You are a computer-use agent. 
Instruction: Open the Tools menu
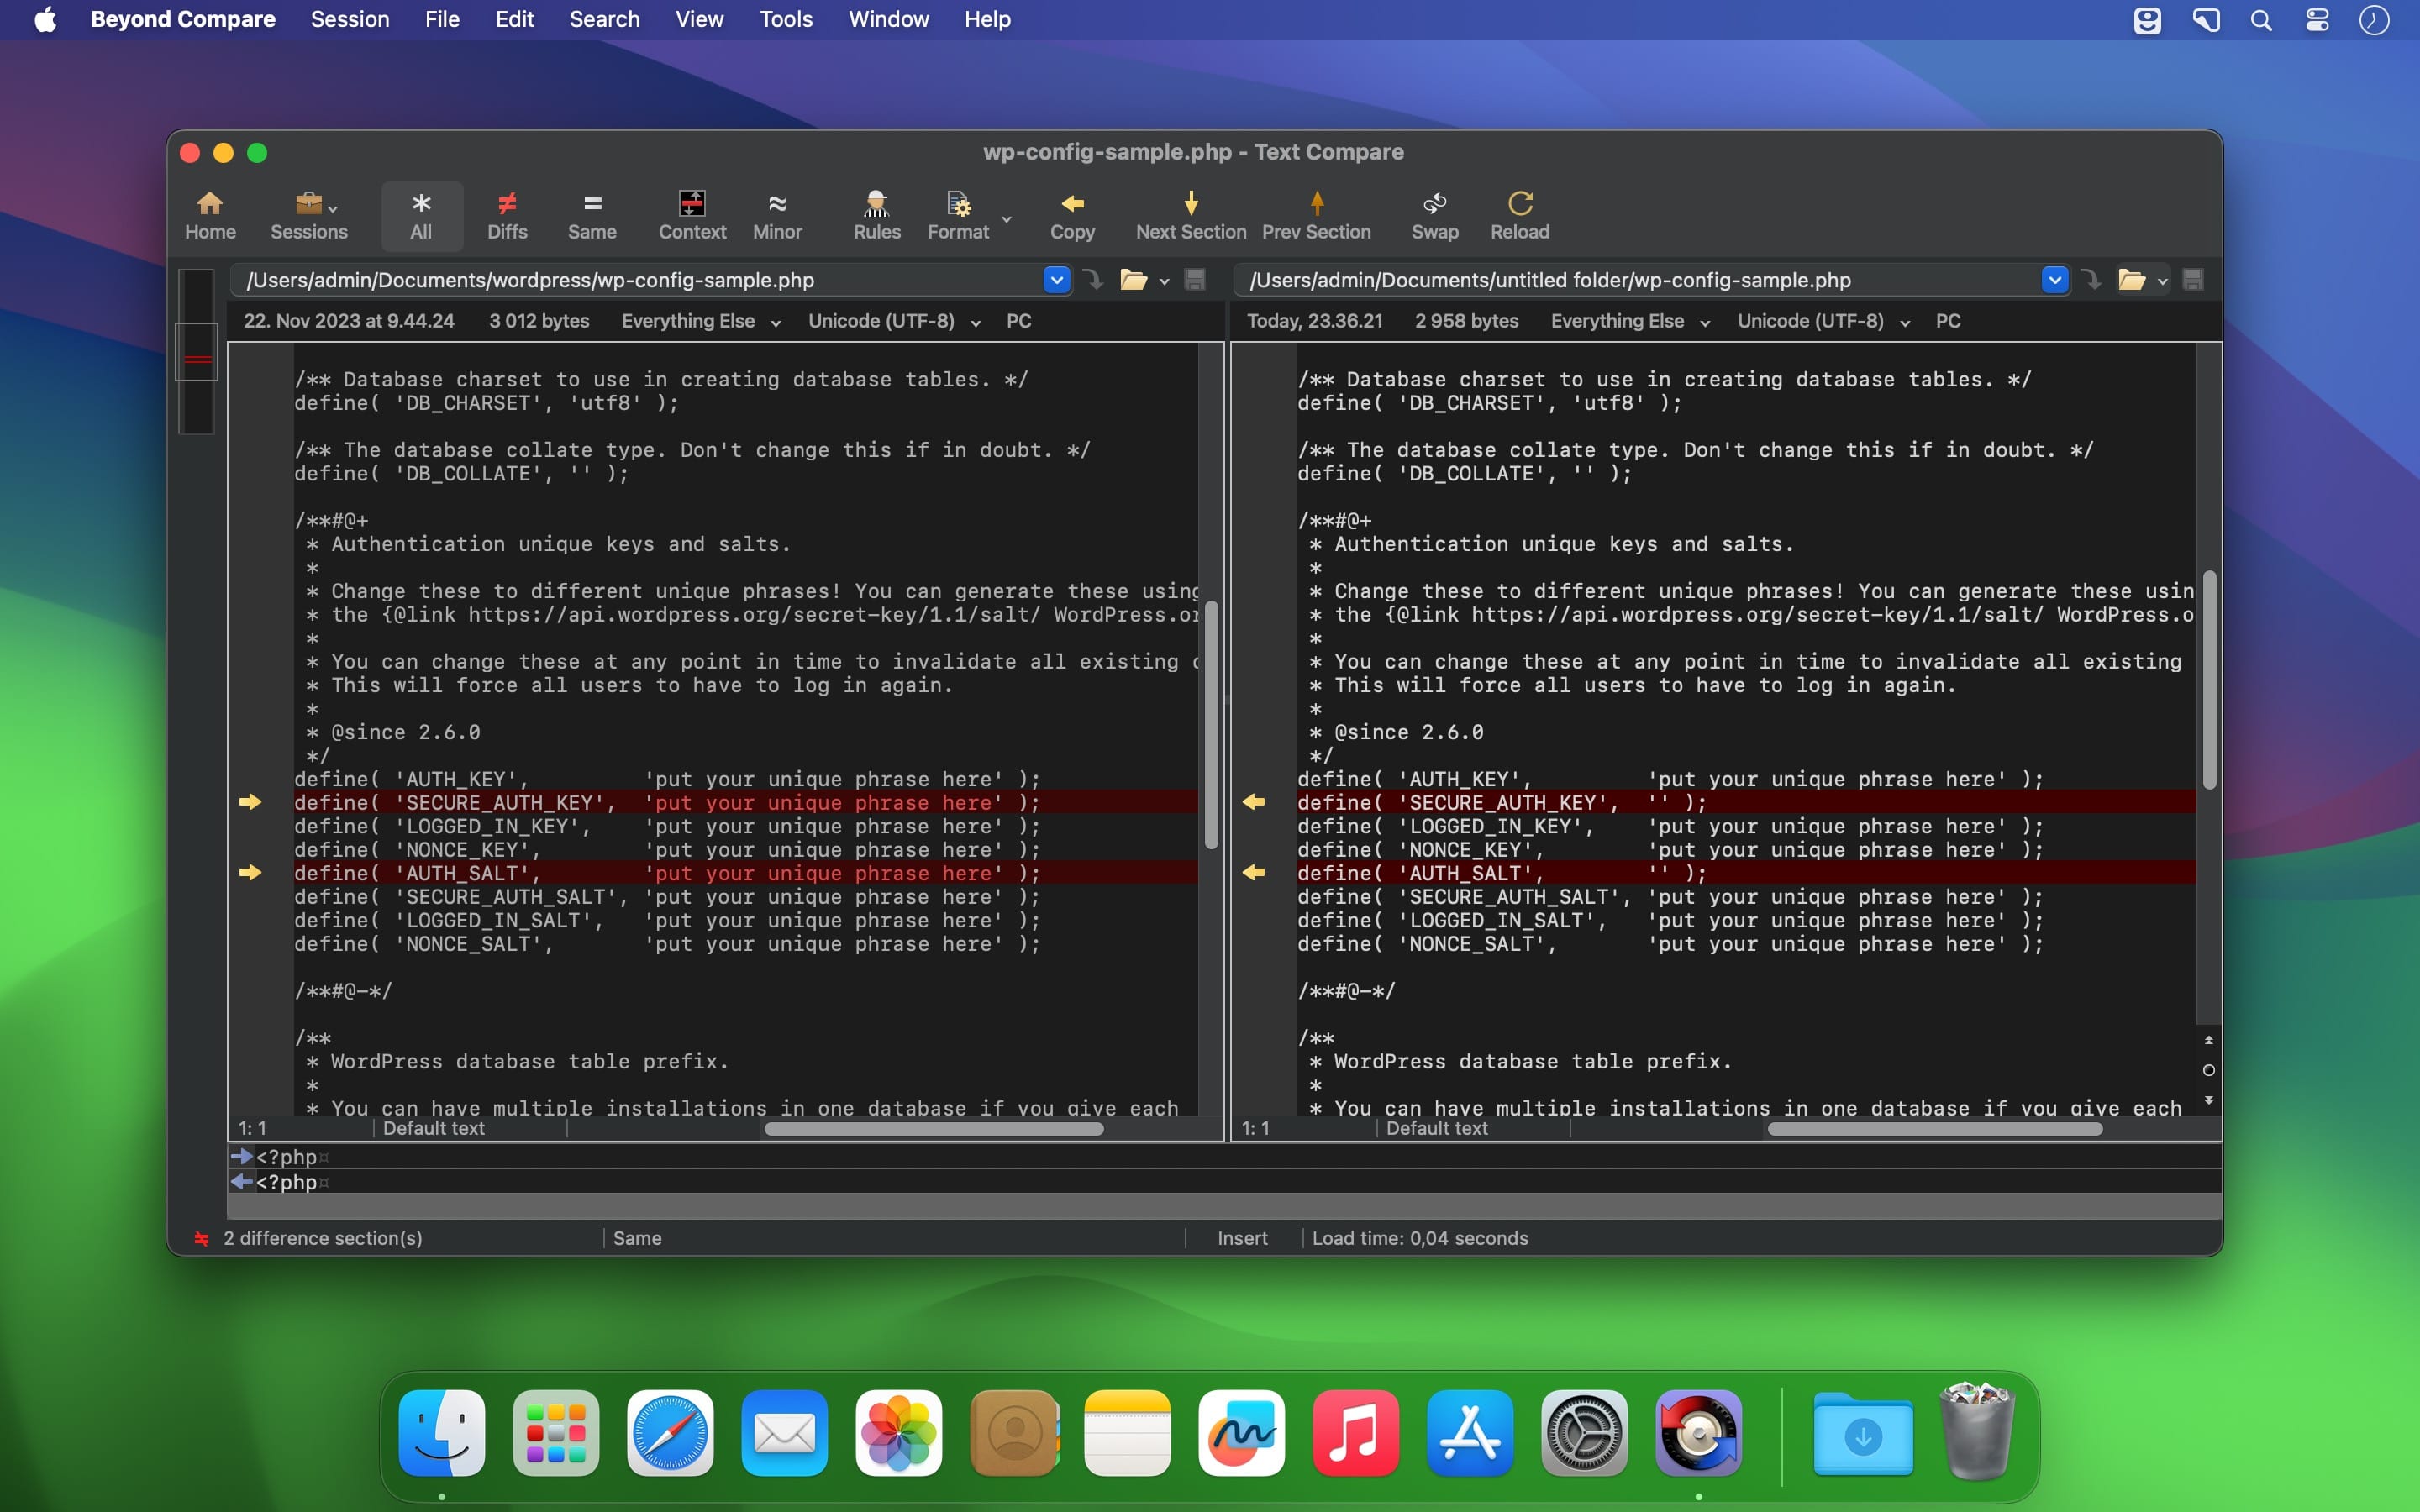786,19
